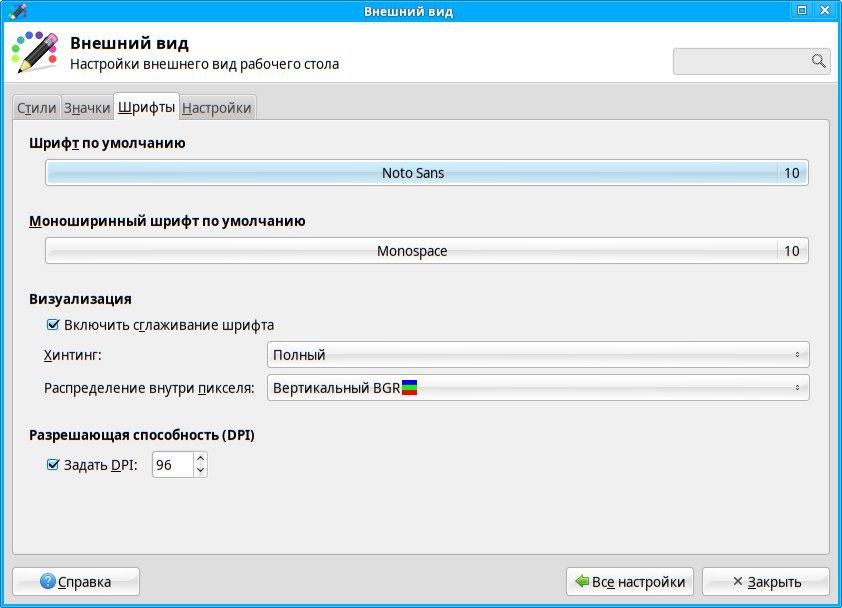The width and height of the screenshot is (842, 608).
Task: Click the BGR subpixel color icon
Action: click(409, 387)
